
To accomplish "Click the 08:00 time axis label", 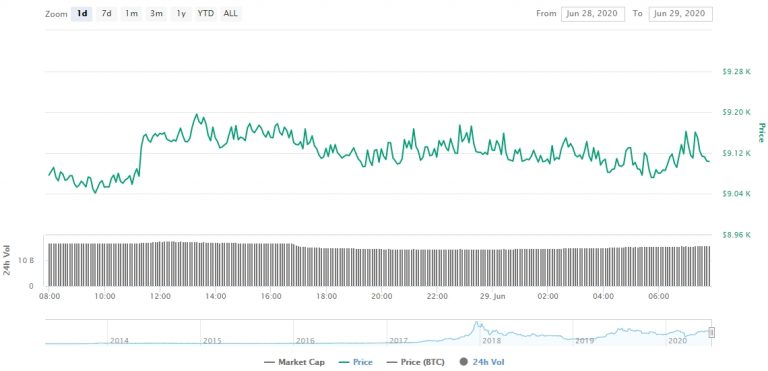I will (x=49, y=297).
